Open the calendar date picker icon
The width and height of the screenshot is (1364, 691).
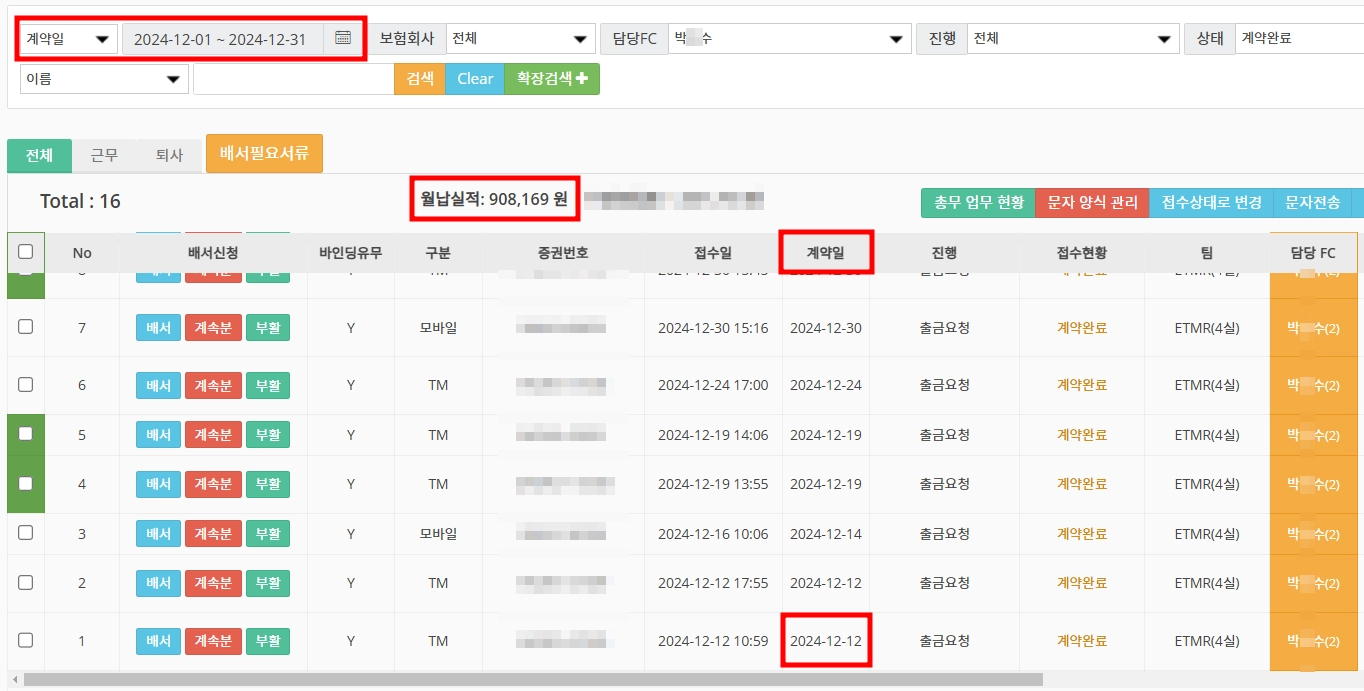342,38
